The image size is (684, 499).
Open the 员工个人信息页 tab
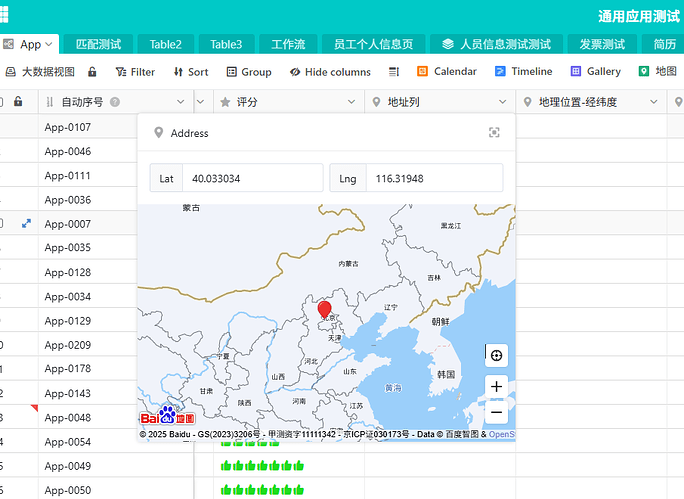pyautogui.click(x=373, y=44)
